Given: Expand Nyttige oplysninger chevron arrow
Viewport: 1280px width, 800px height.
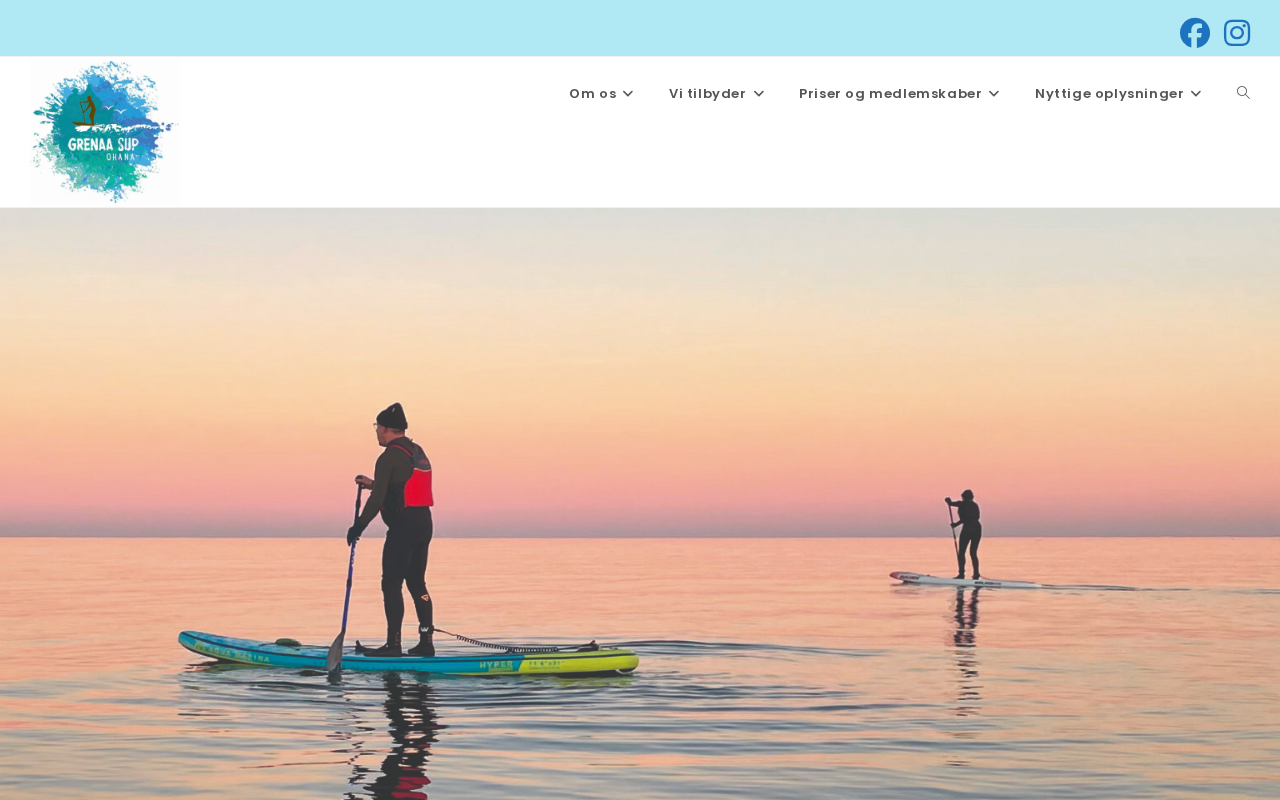Looking at the screenshot, I should coord(1196,93).
